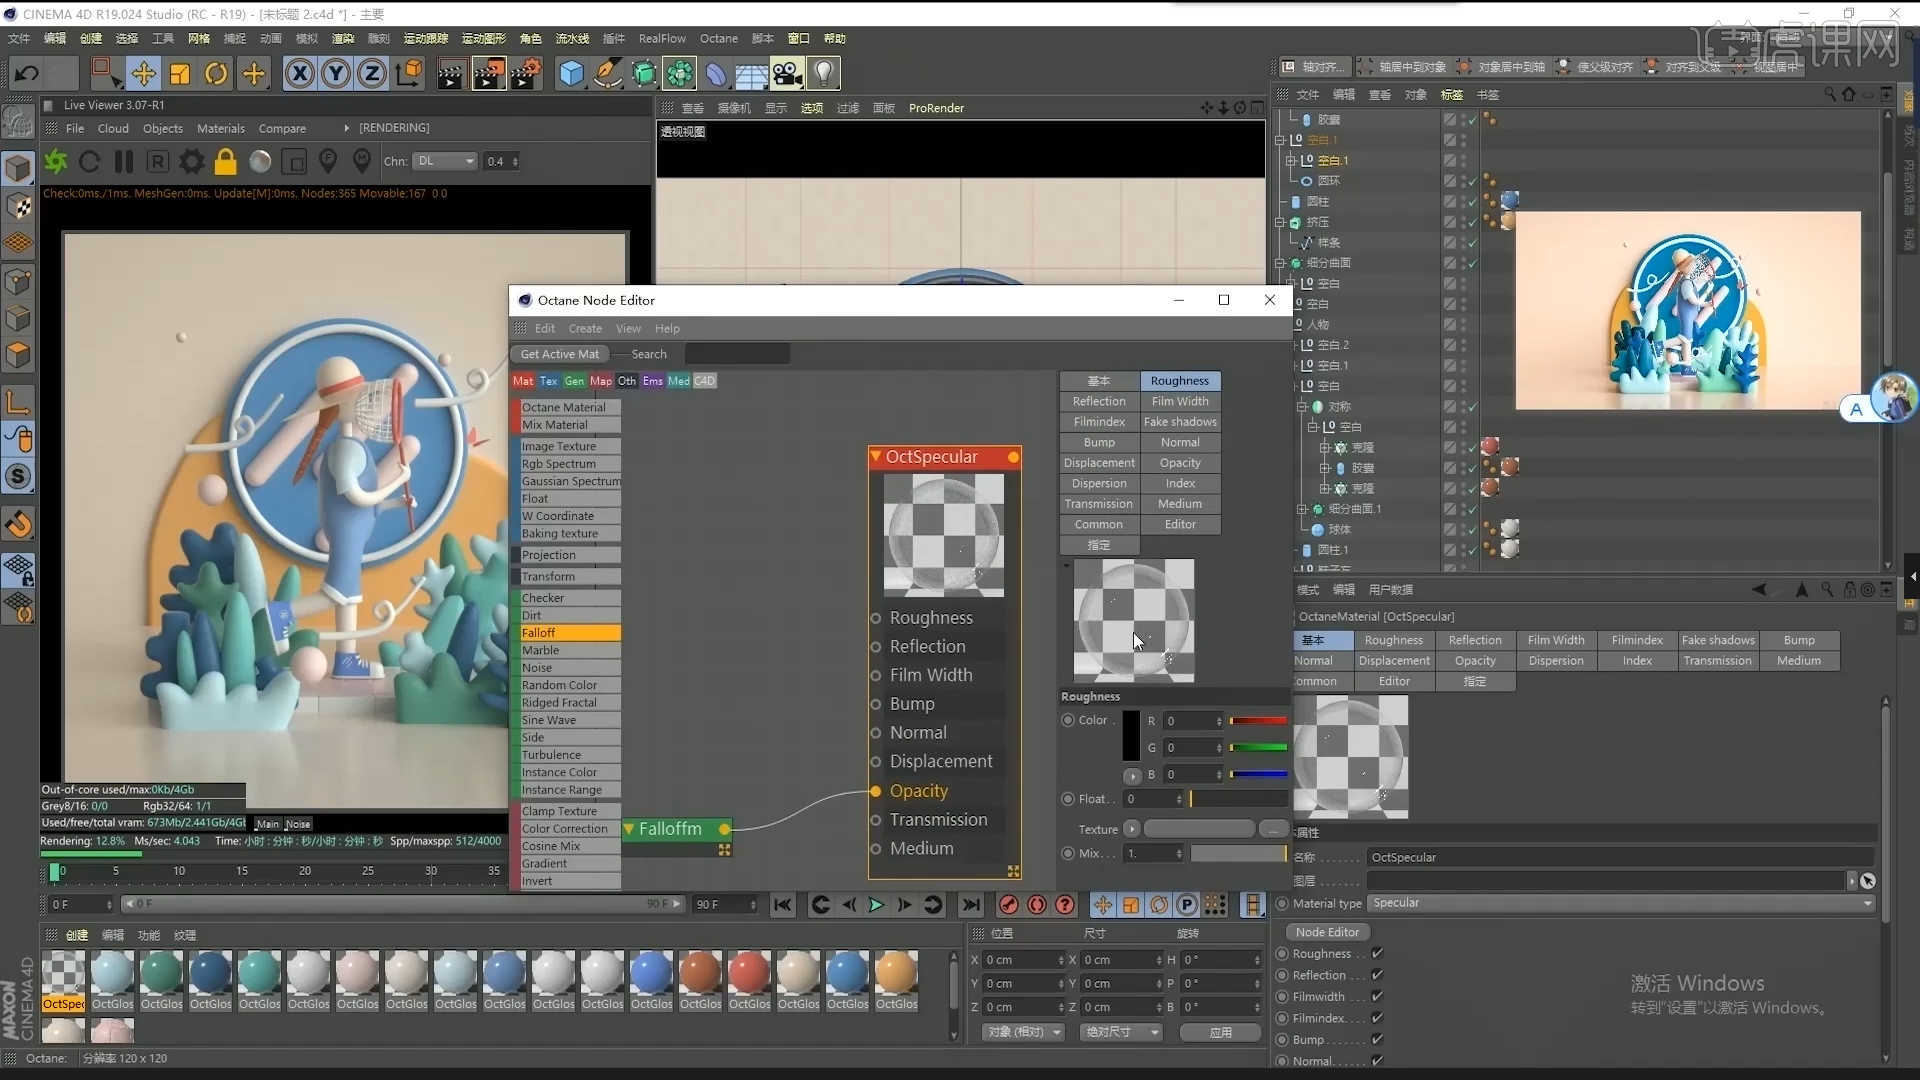Viewport: 1920px width, 1080px height.
Task: Open Opacity tab in attribute panel
Action: pos(1475,661)
